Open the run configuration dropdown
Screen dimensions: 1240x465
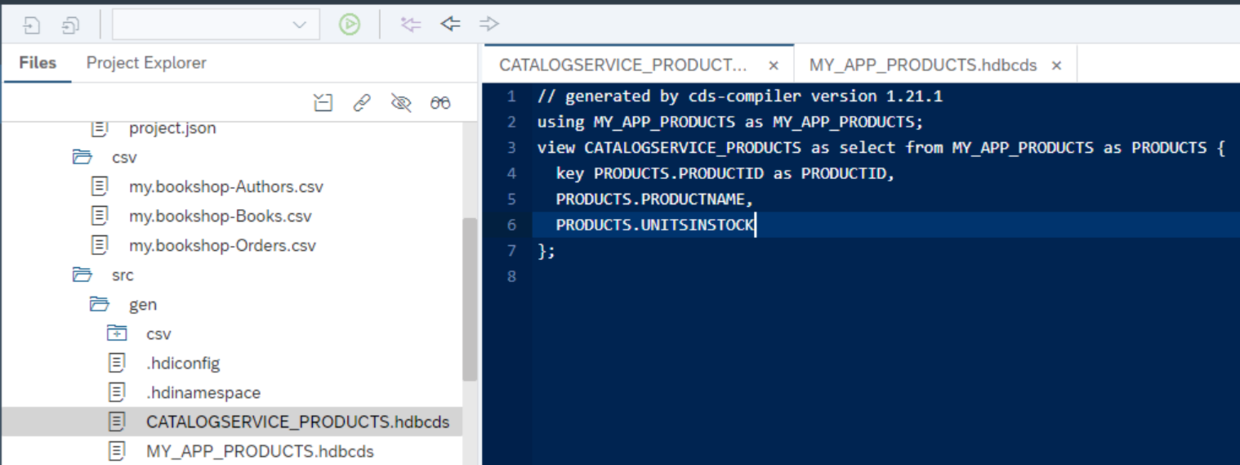pos(216,25)
